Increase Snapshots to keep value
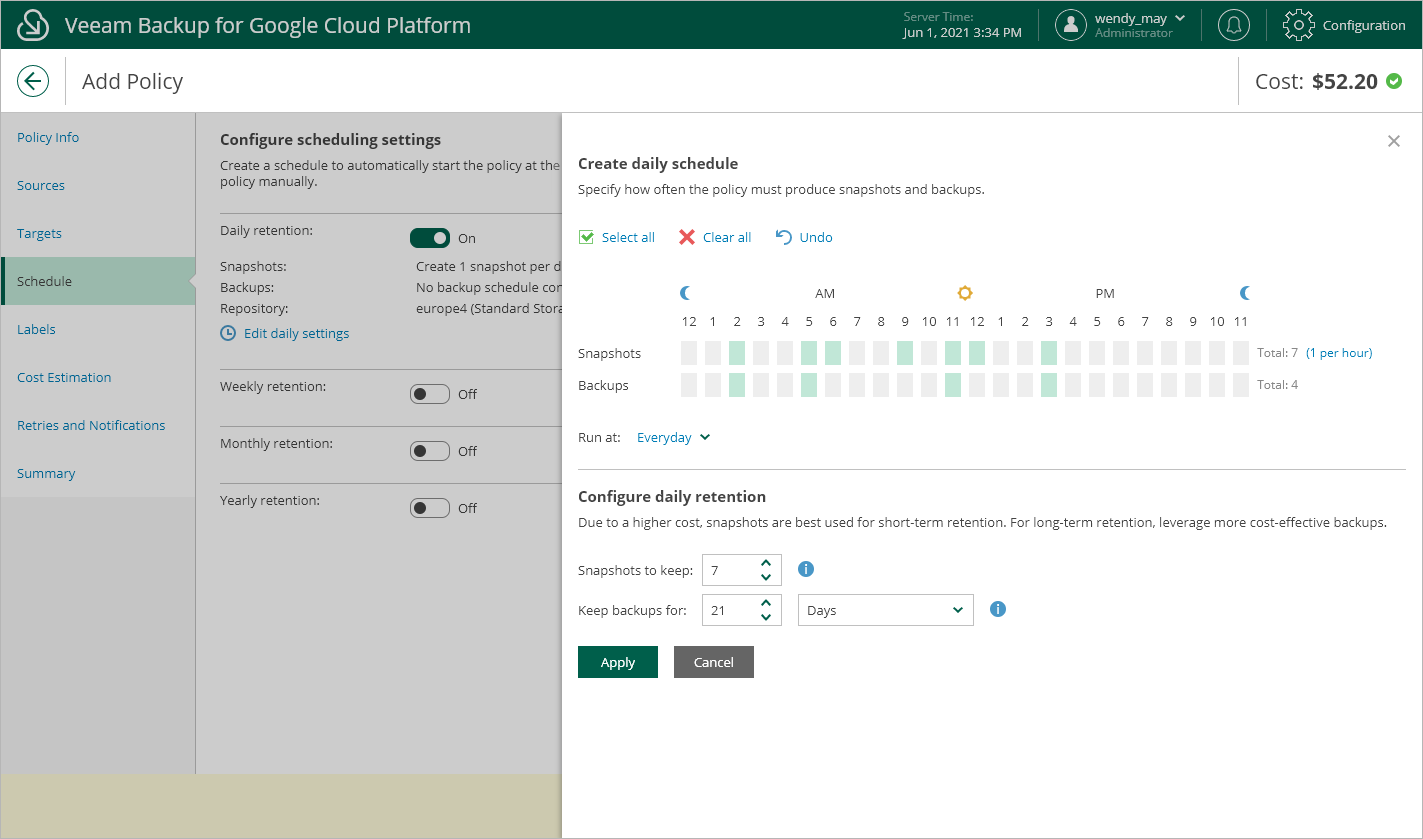The width and height of the screenshot is (1423, 839). pos(766,563)
